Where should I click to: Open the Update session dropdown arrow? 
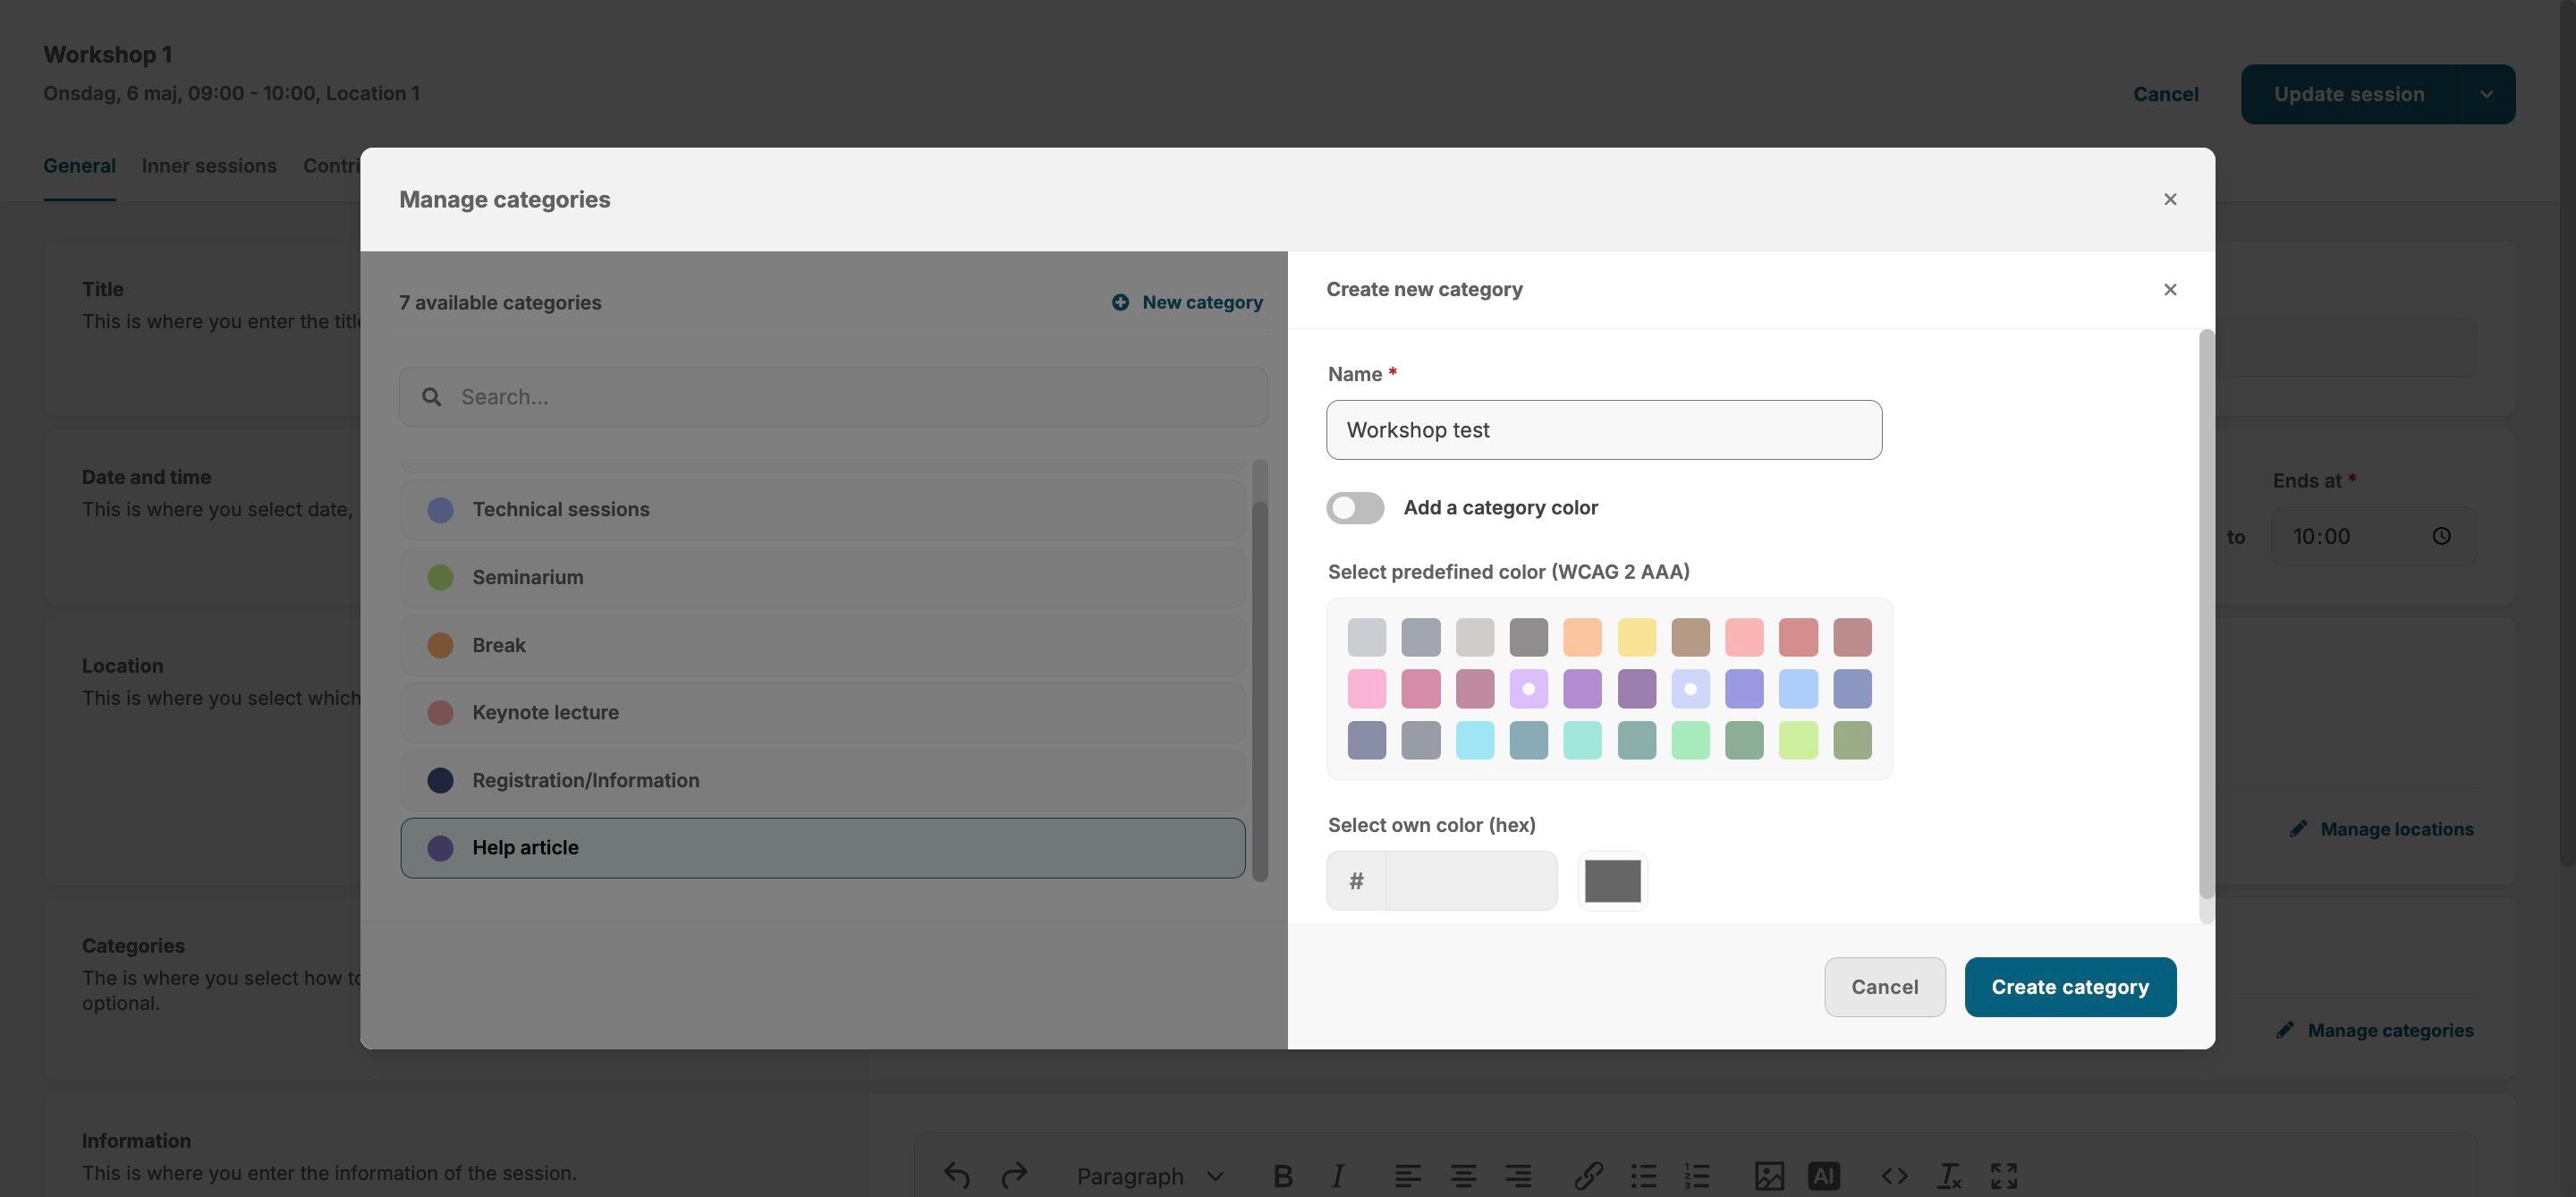click(x=2486, y=94)
